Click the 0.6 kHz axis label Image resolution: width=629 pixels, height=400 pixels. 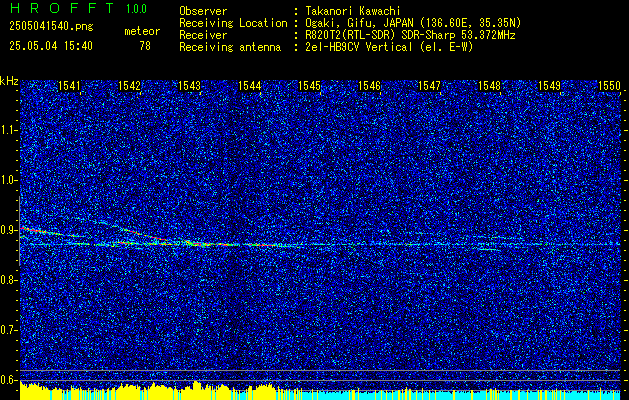point(9,380)
